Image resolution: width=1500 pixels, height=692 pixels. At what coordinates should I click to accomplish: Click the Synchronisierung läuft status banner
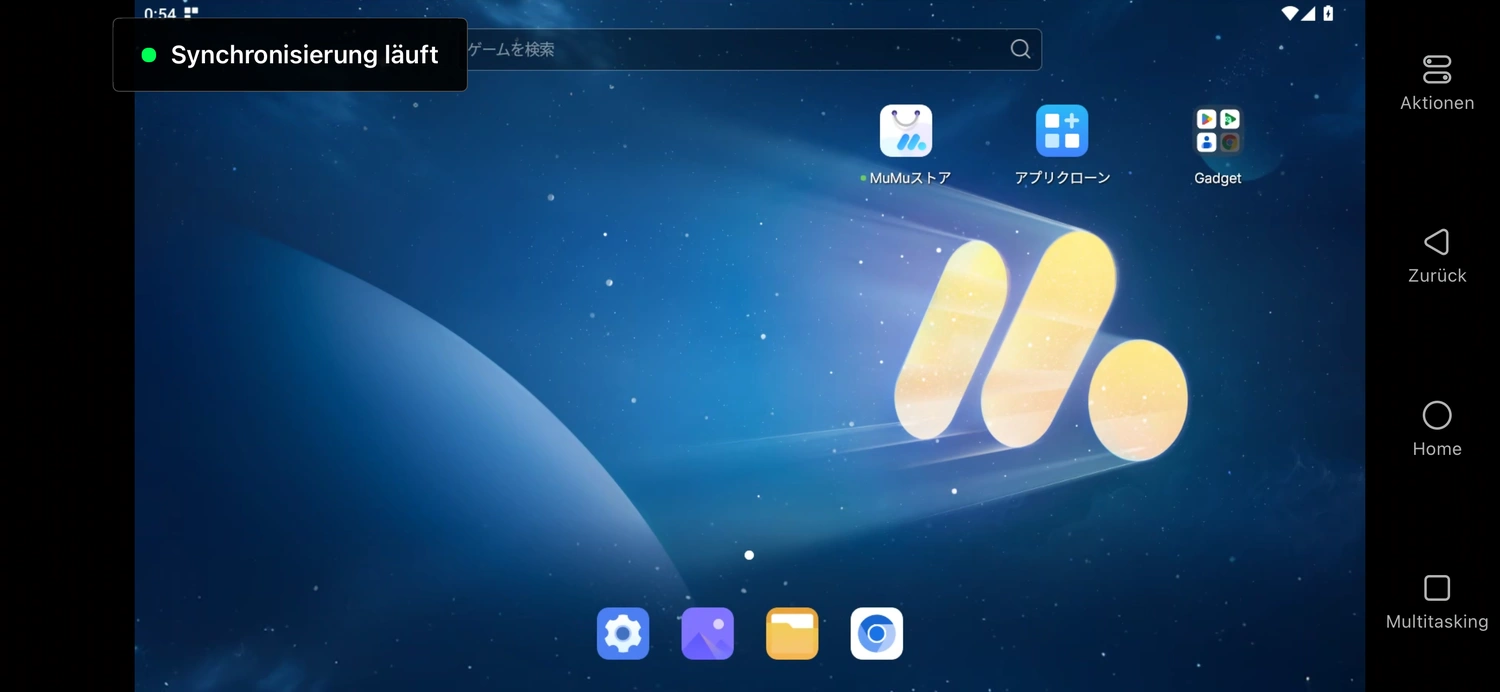pos(290,55)
